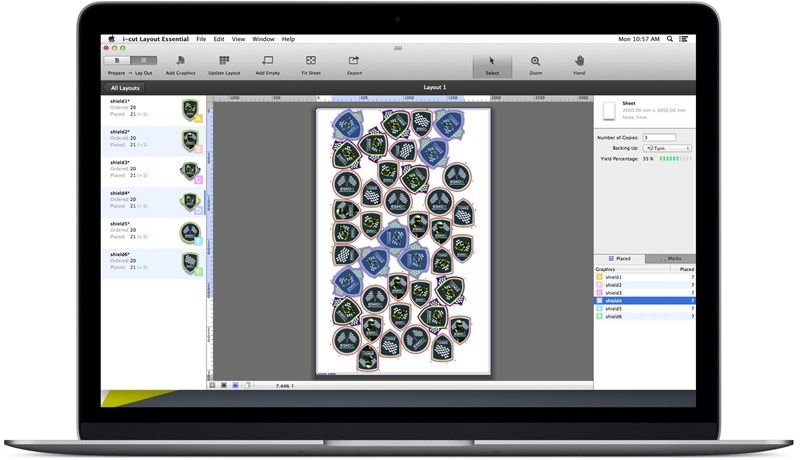800x460 pixels.
Task: Click the shield4* name in left list
Action: [x=120, y=193]
